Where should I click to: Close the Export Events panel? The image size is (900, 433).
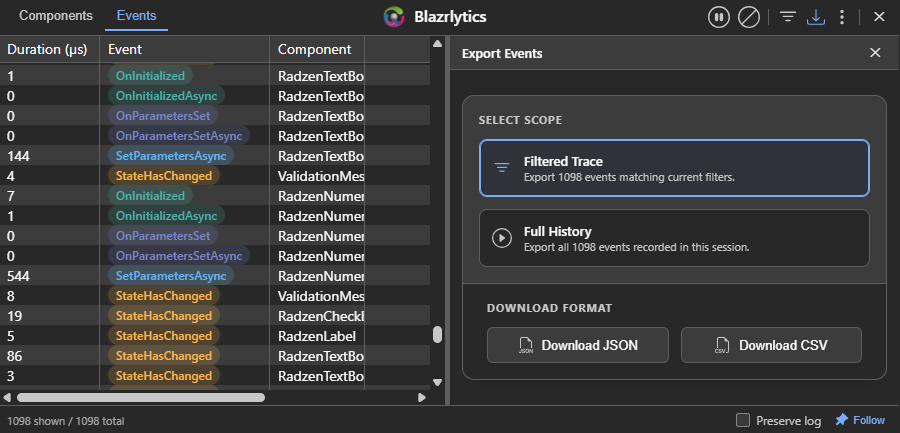coord(875,53)
